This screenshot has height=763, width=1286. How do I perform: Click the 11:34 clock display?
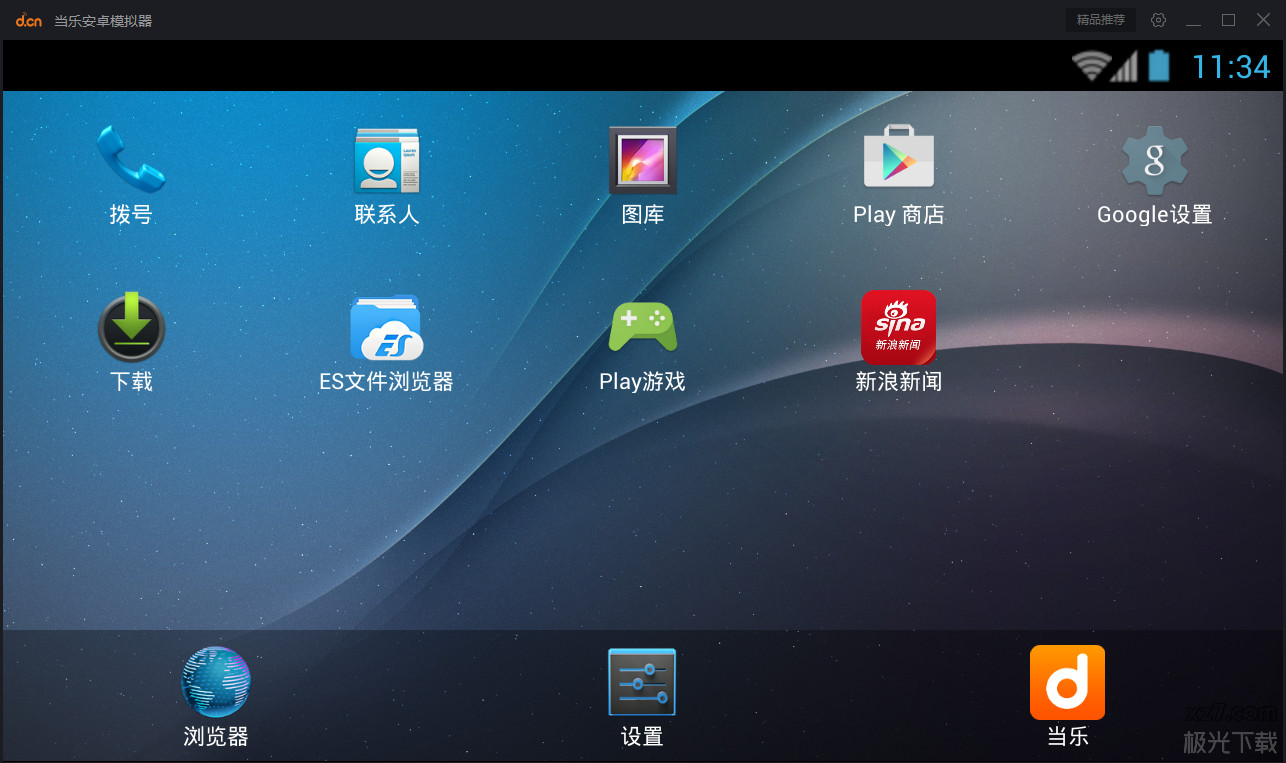coord(1230,66)
